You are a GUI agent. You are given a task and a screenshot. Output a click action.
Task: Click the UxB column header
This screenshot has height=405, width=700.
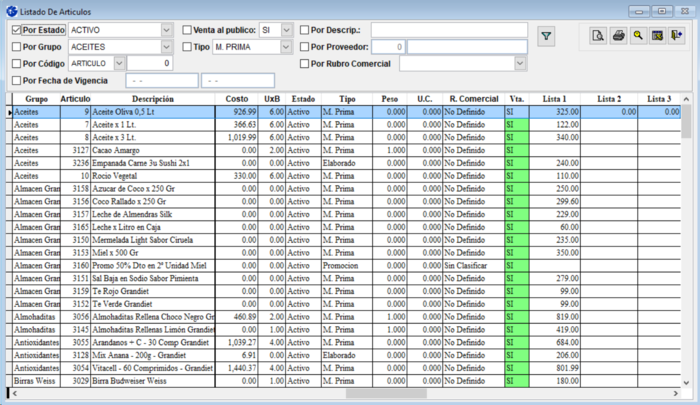pyautogui.click(x=272, y=99)
